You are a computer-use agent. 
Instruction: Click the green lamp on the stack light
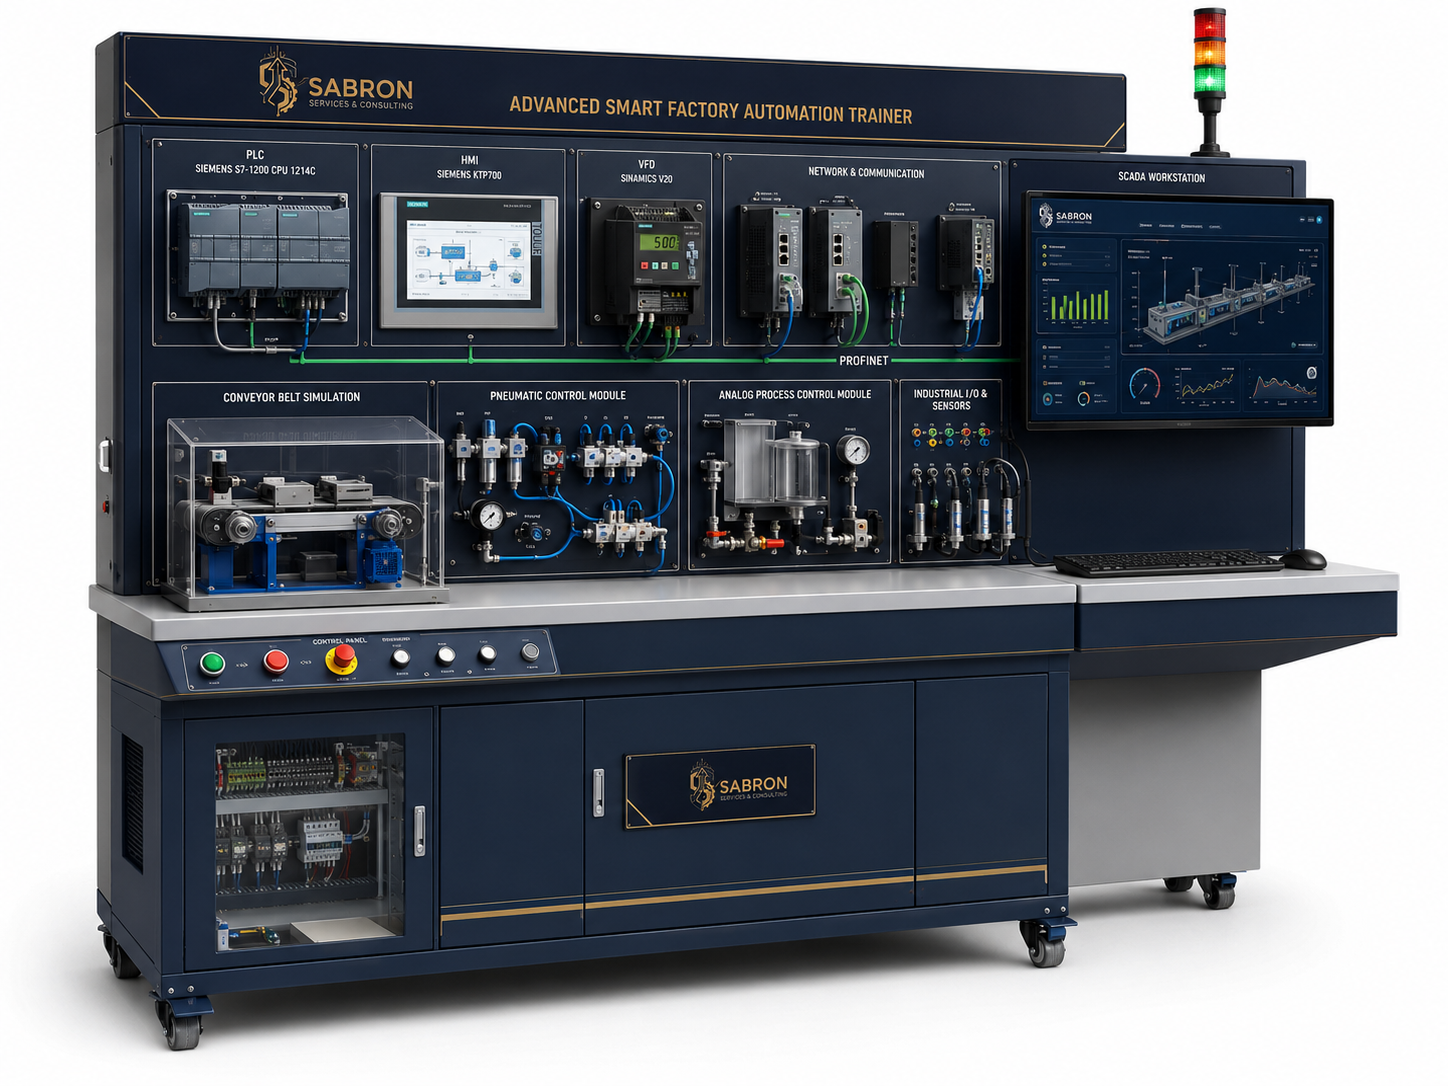1209,80
